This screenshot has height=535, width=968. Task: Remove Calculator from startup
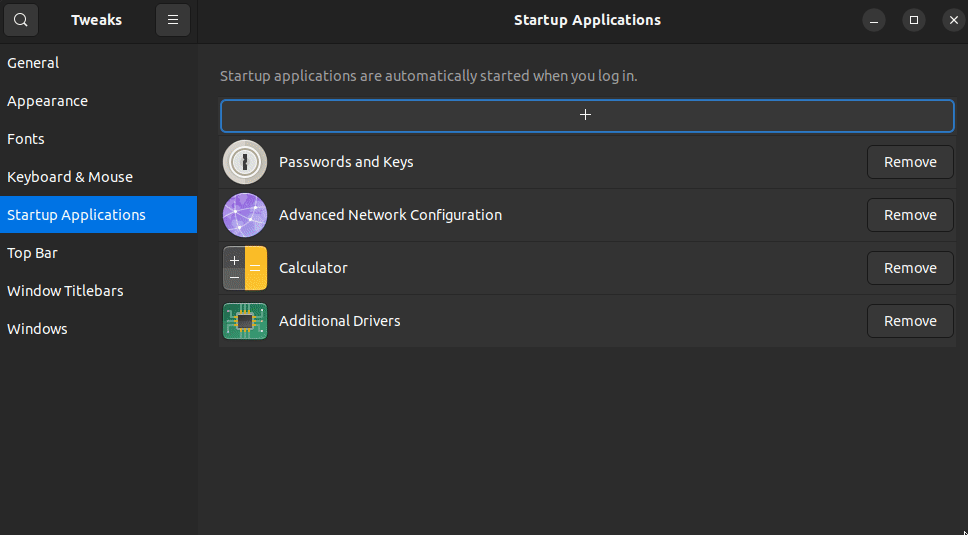tap(910, 268)
